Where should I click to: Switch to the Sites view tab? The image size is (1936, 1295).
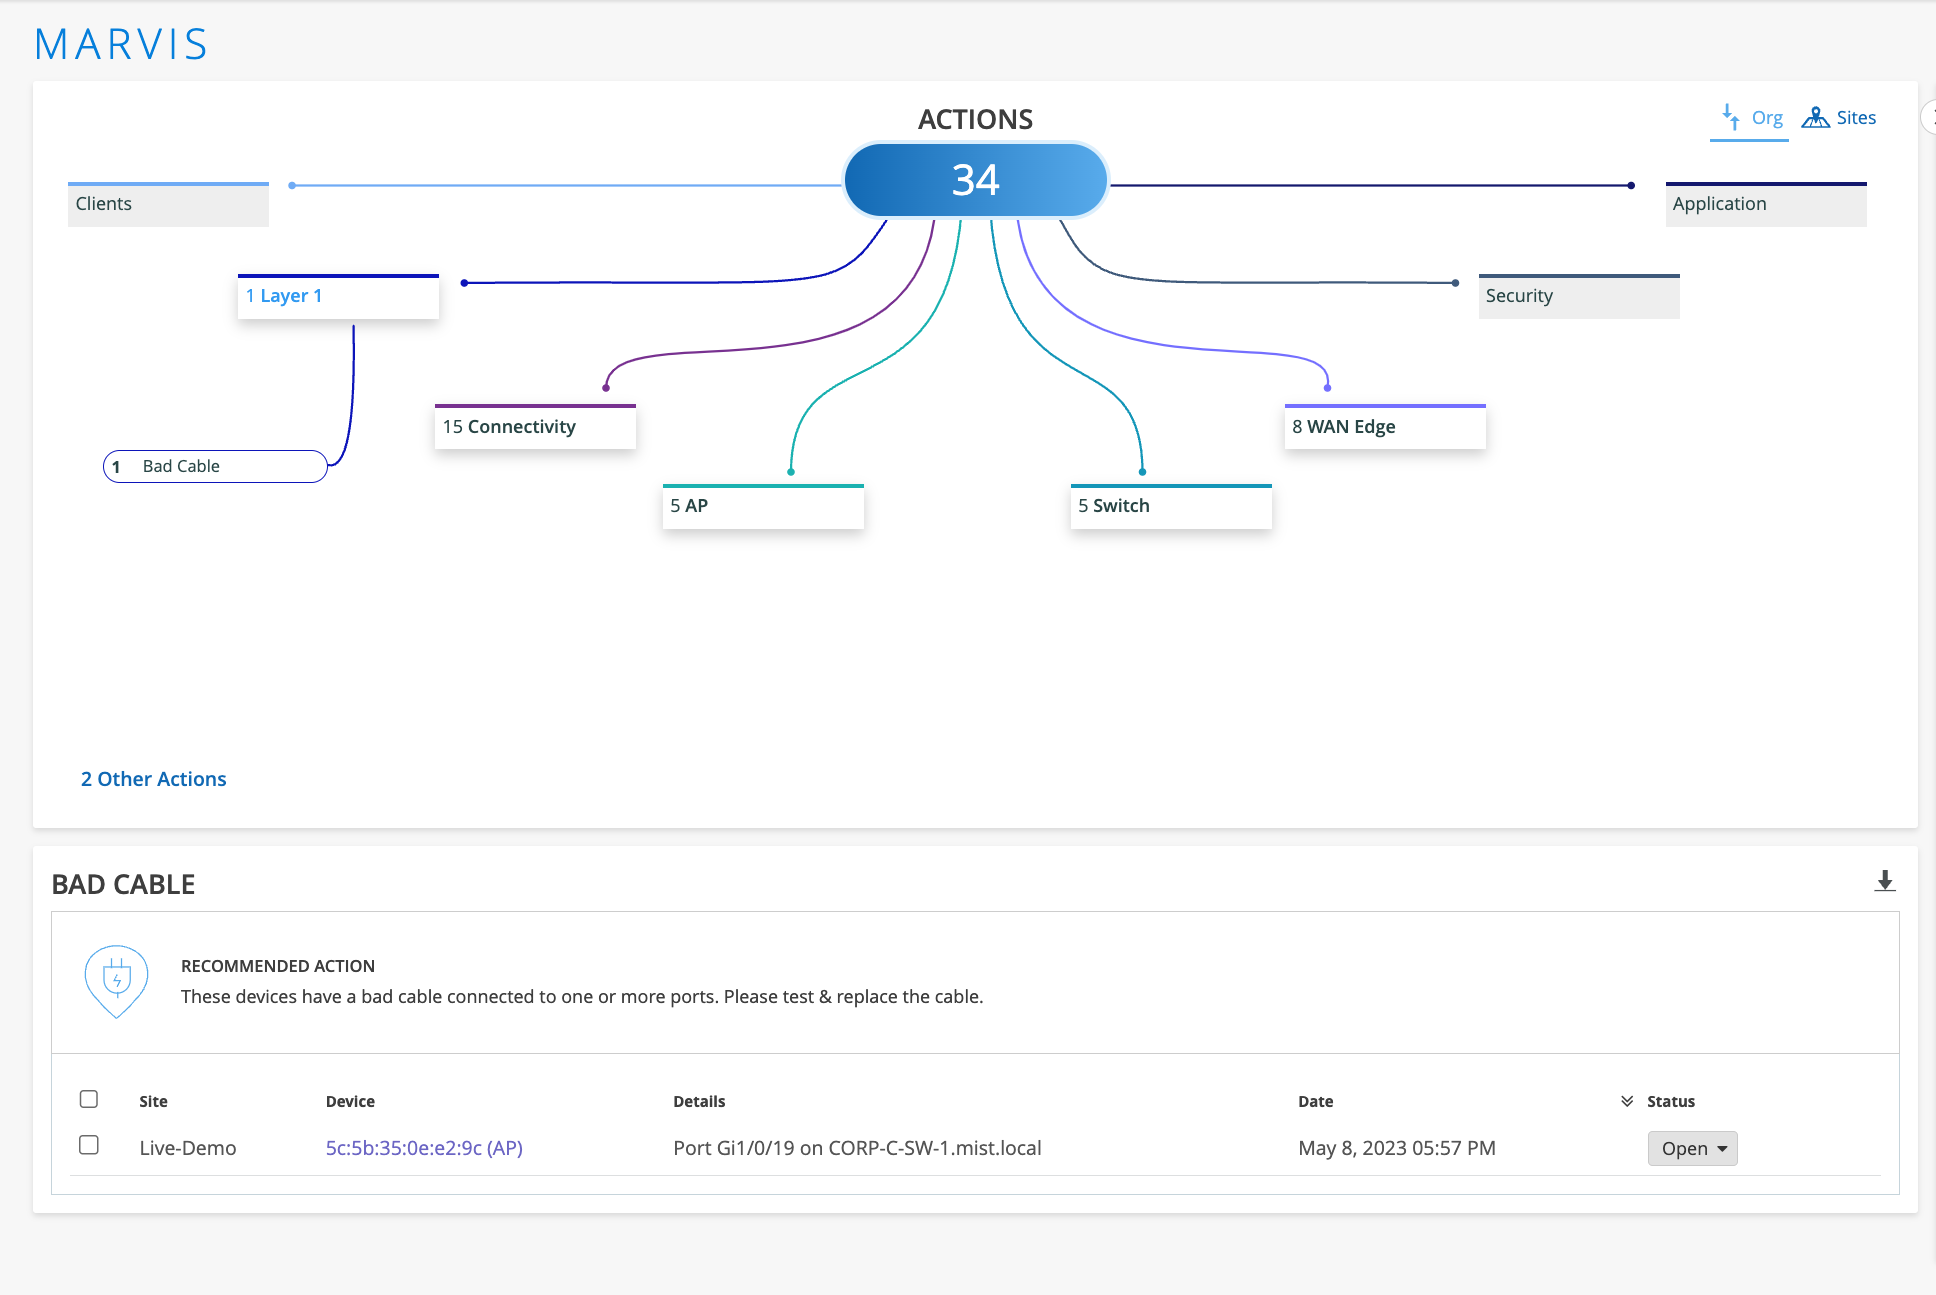coord(1856,118)
